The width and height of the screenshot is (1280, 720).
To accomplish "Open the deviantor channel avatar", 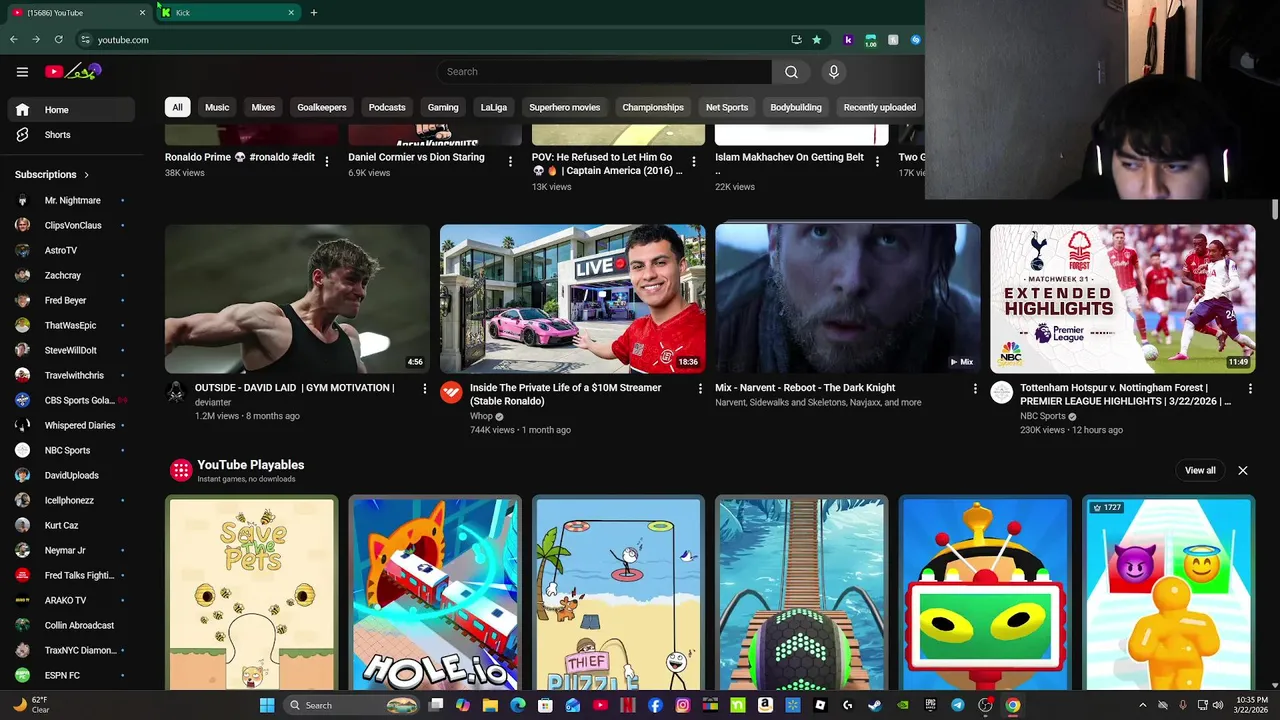I will (176, 392).
